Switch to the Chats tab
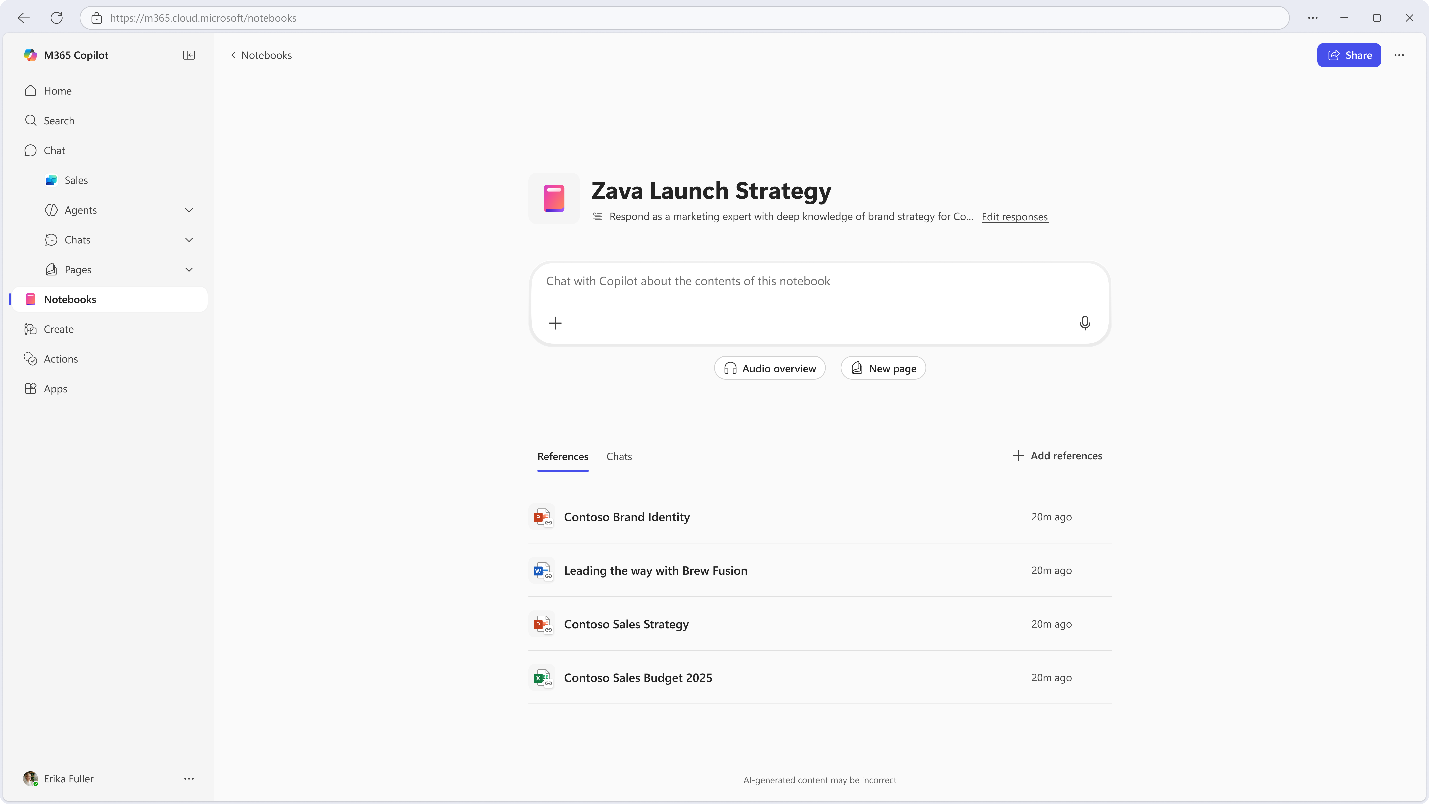This screenshot has width=1429, height=804. tap(619, 457)
